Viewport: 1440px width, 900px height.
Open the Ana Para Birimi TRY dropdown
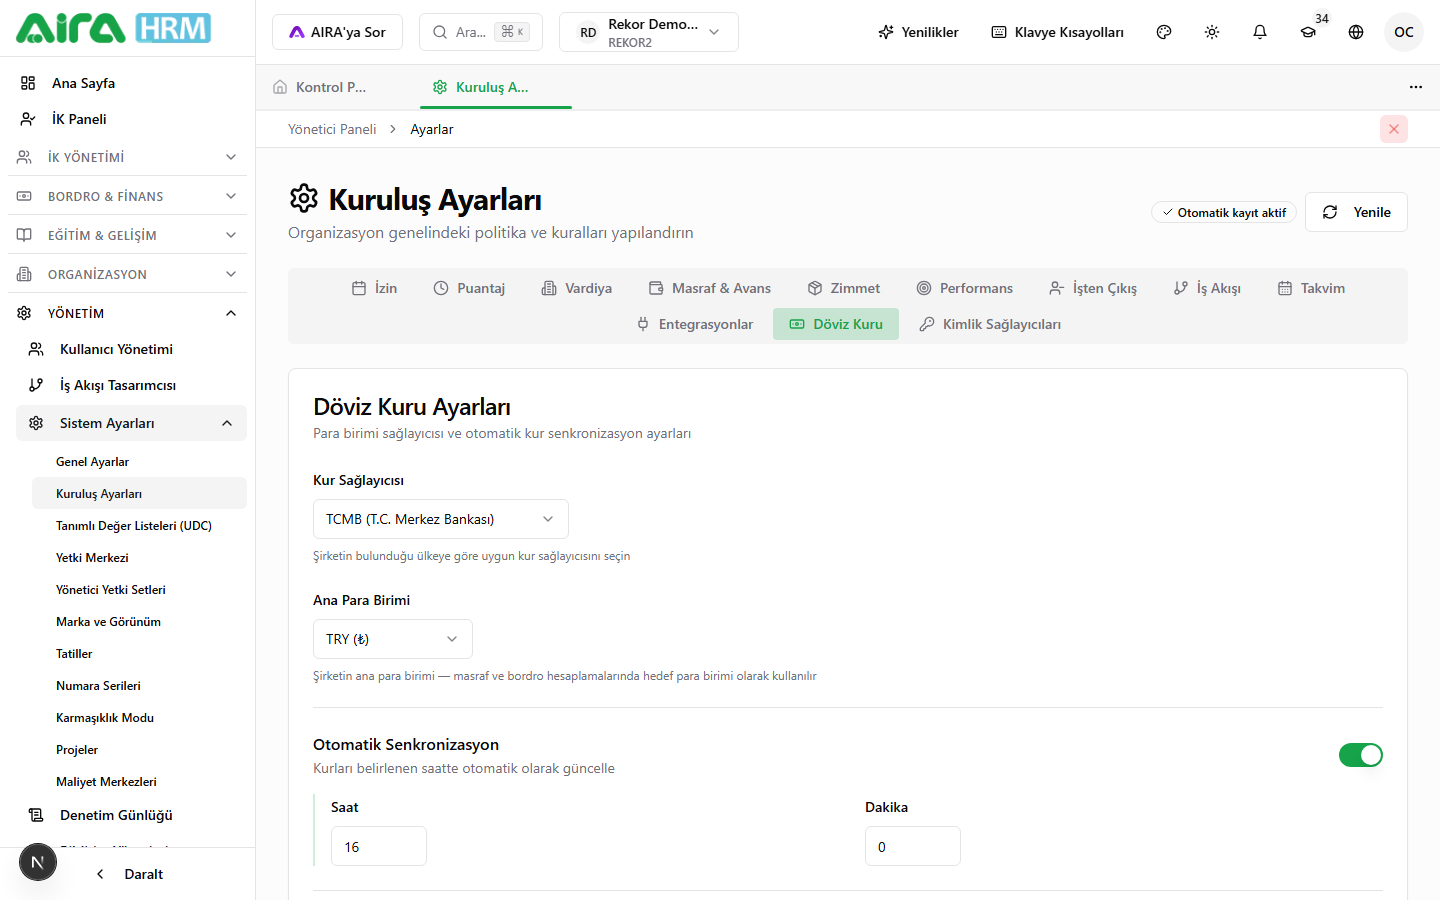pos(393,639)
